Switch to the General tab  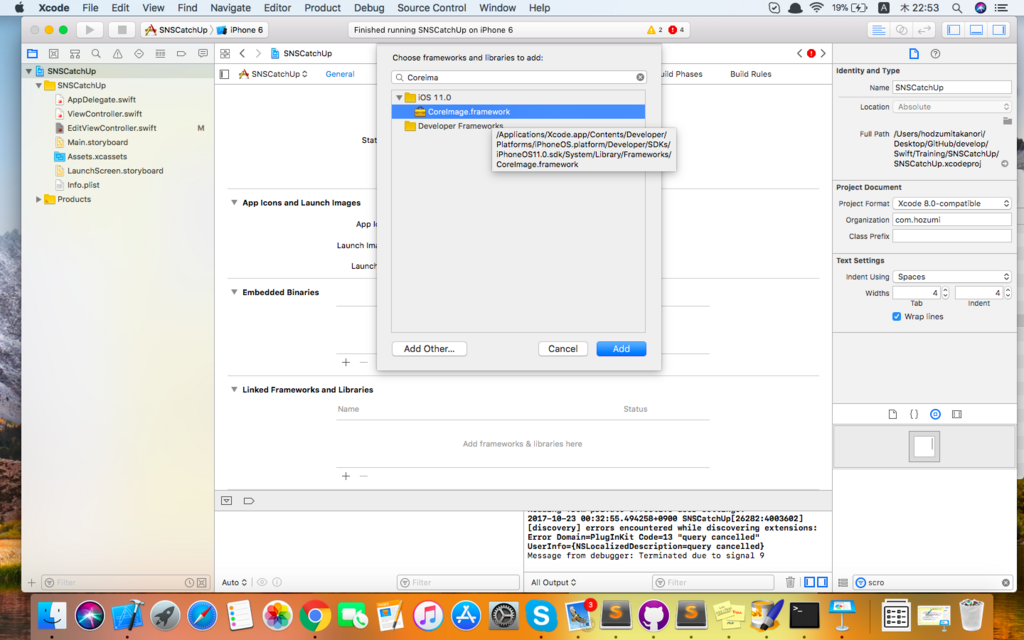[x=340, y=74]
